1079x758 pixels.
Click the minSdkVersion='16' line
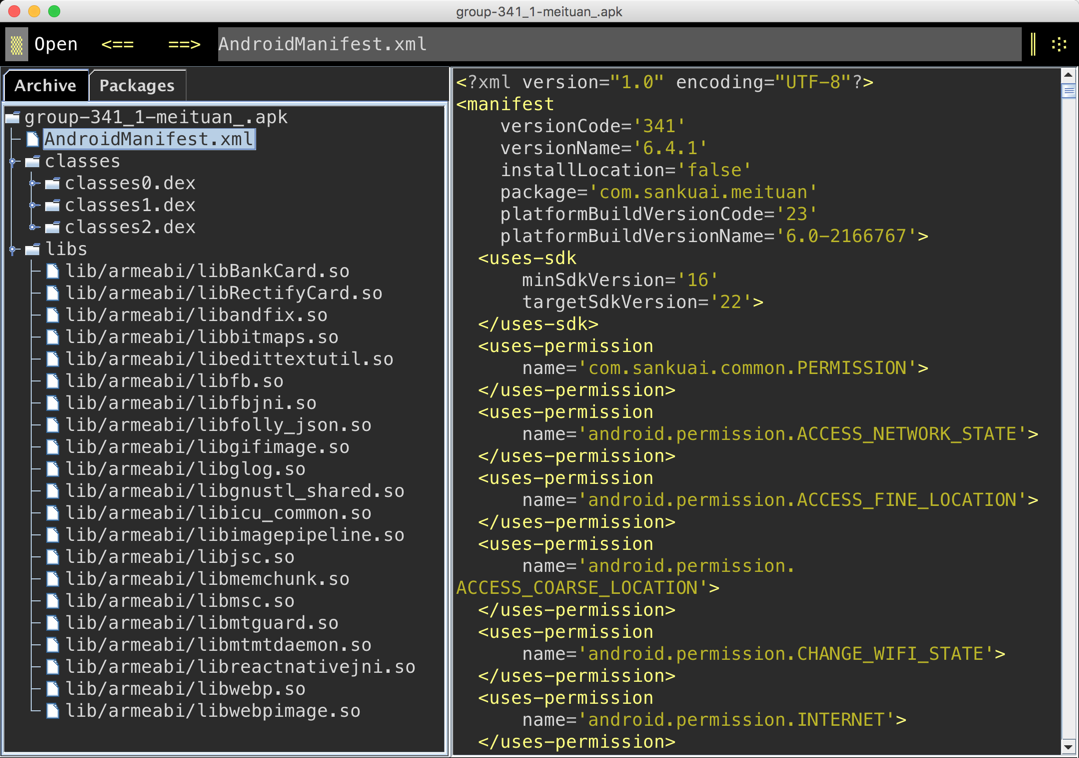tap(619, 280)
